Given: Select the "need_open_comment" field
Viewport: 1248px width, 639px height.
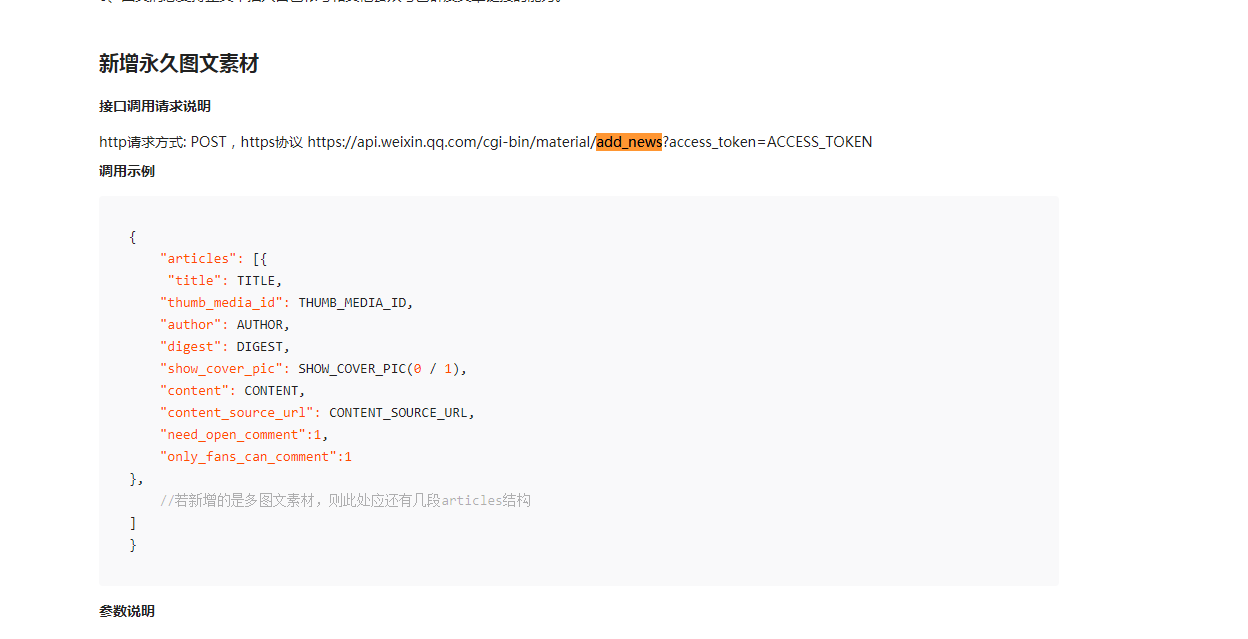Looking at the screenshot, I should pyautogui.click(x=232, y=434).
